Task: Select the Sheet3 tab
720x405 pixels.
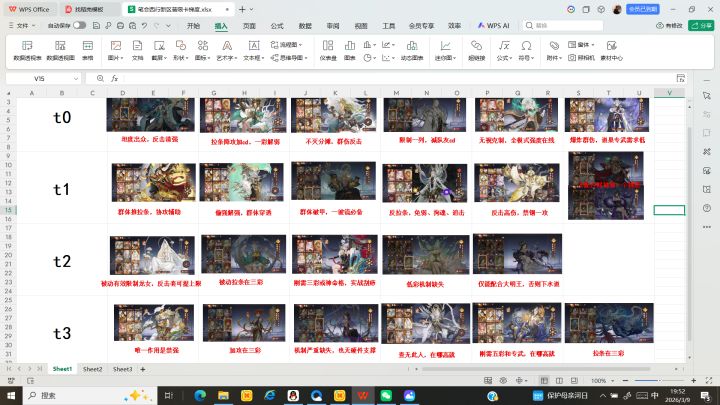Action: 122,369
